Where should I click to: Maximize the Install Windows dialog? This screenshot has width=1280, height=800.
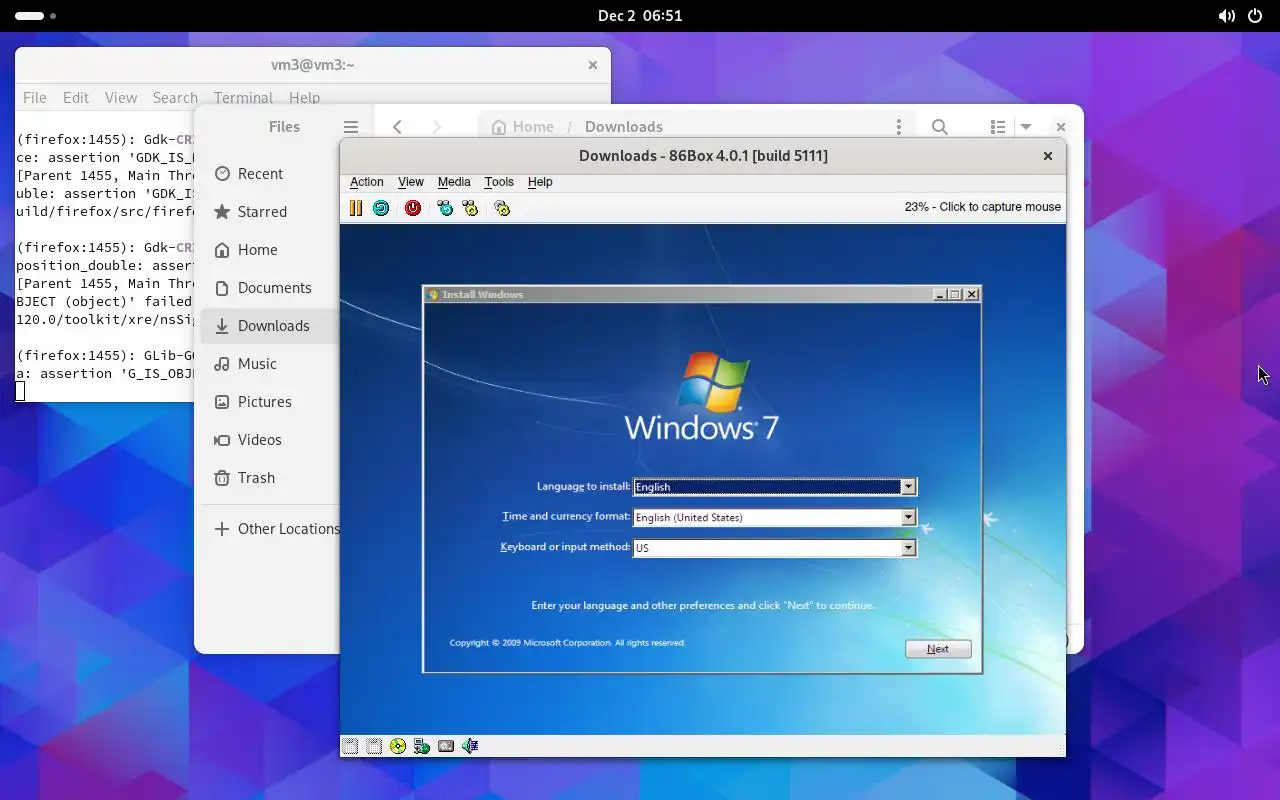tap(955, 294)
